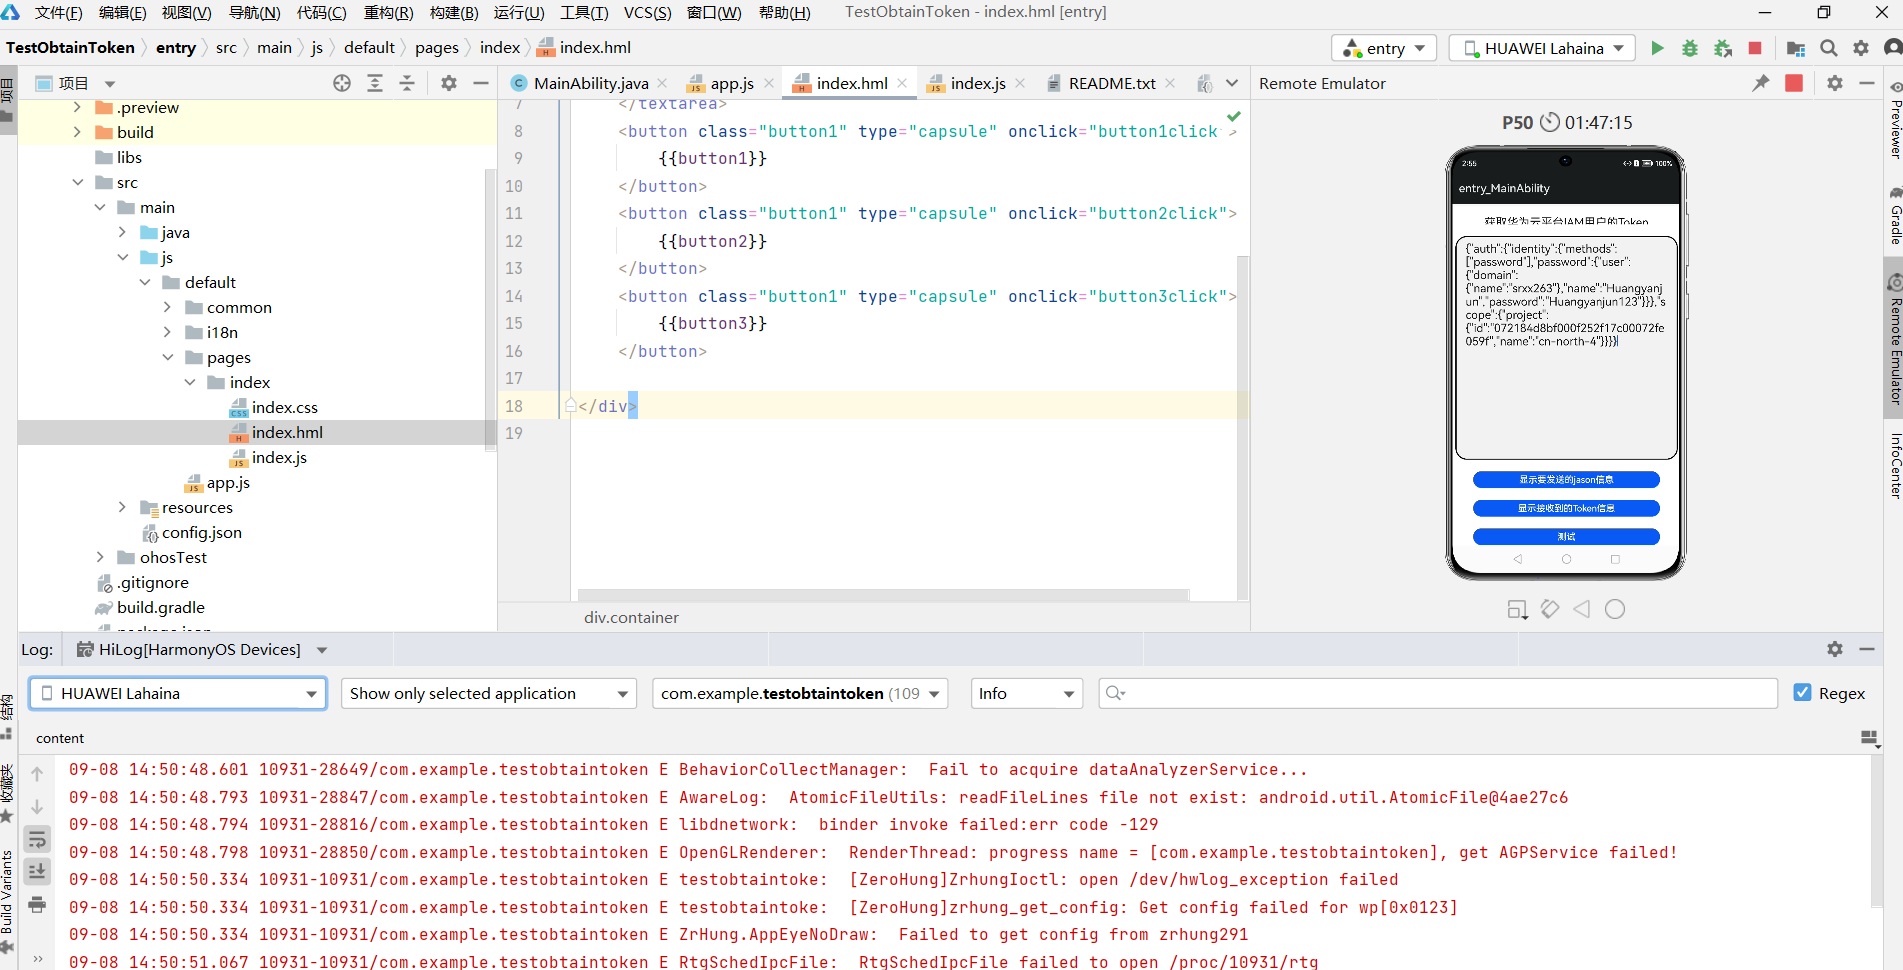Pin the Remote Emulator panel
1903x970 pixels.
point(1761,83)
